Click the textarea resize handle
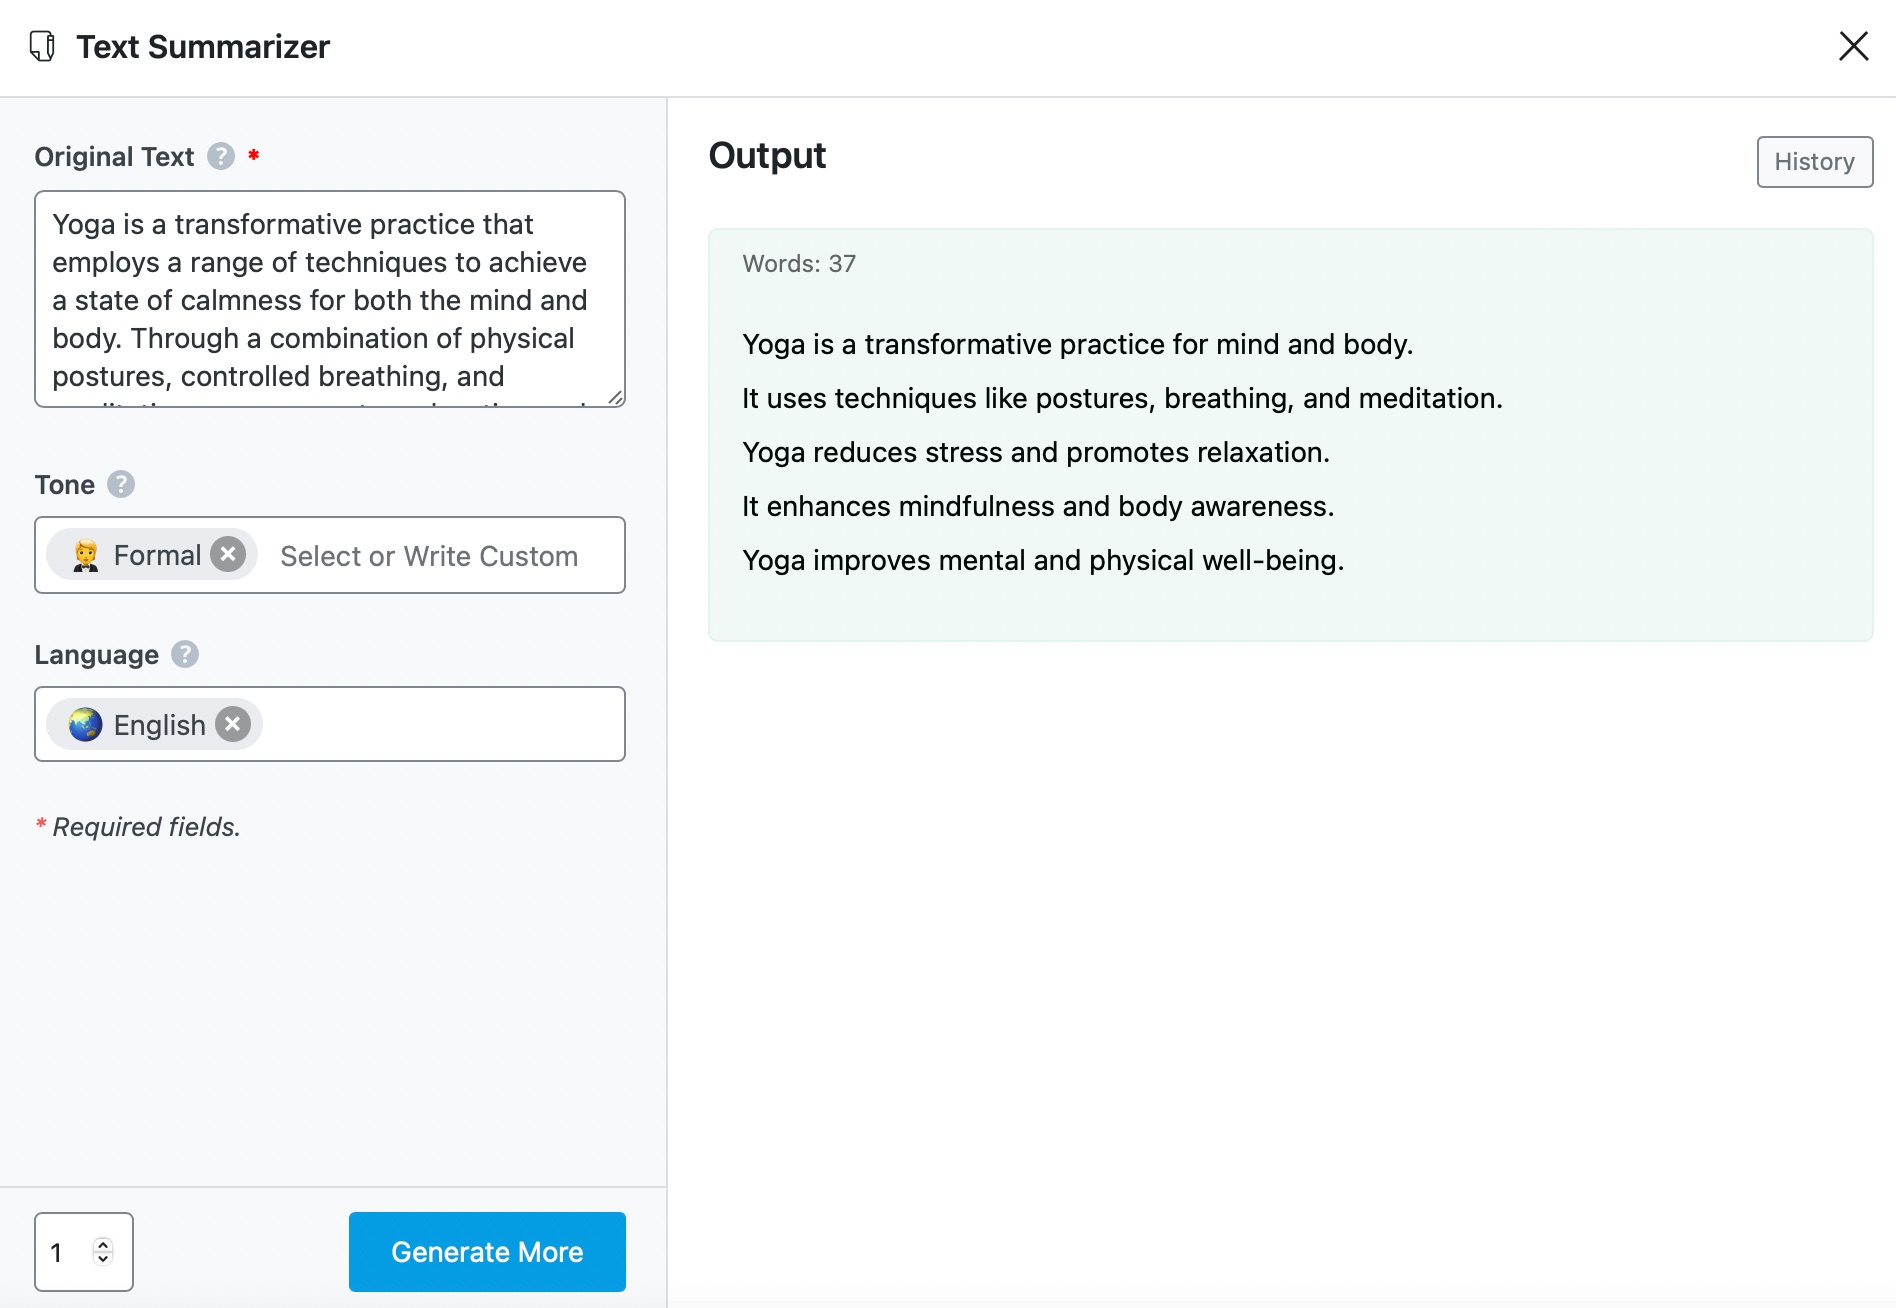Screen dimensions: 1896x1308 tap(615, 397)
